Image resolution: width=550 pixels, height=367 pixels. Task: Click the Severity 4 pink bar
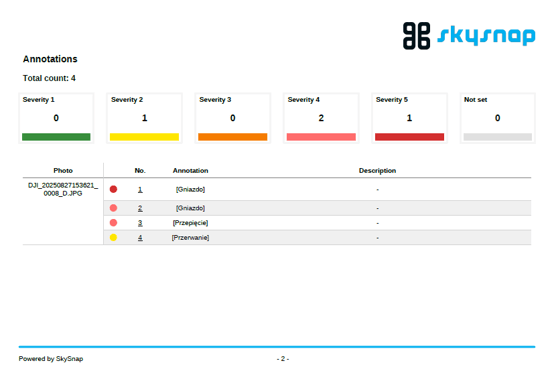point(321,137)
